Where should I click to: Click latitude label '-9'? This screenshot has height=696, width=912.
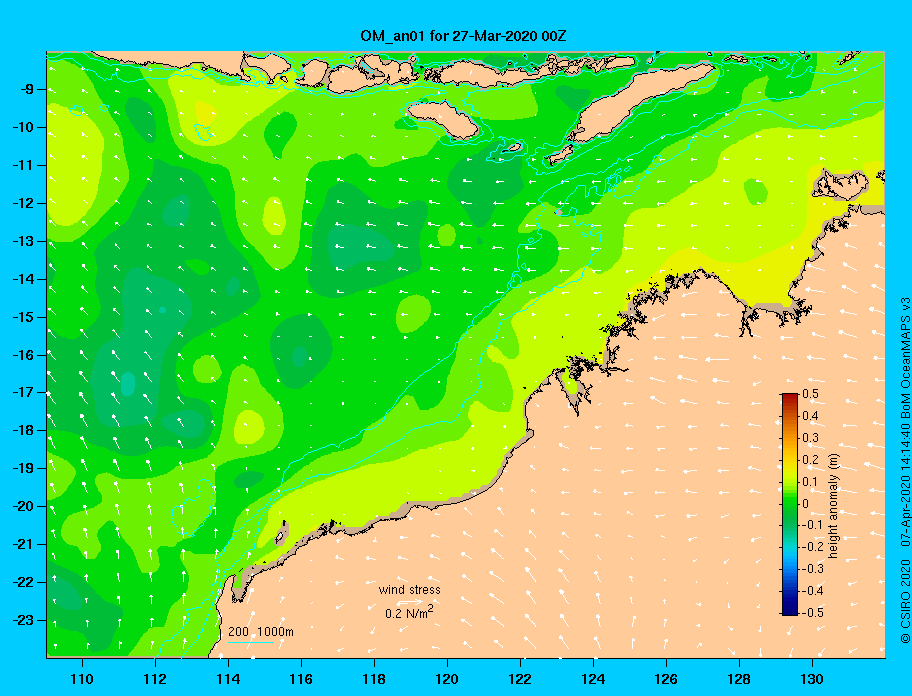coord(27,90)
